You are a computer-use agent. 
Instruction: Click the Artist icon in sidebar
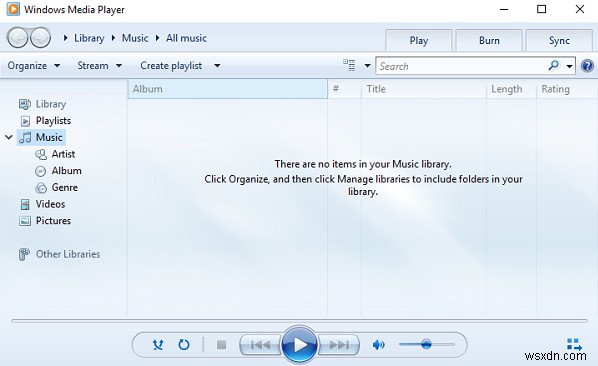(x=41, y=154)
